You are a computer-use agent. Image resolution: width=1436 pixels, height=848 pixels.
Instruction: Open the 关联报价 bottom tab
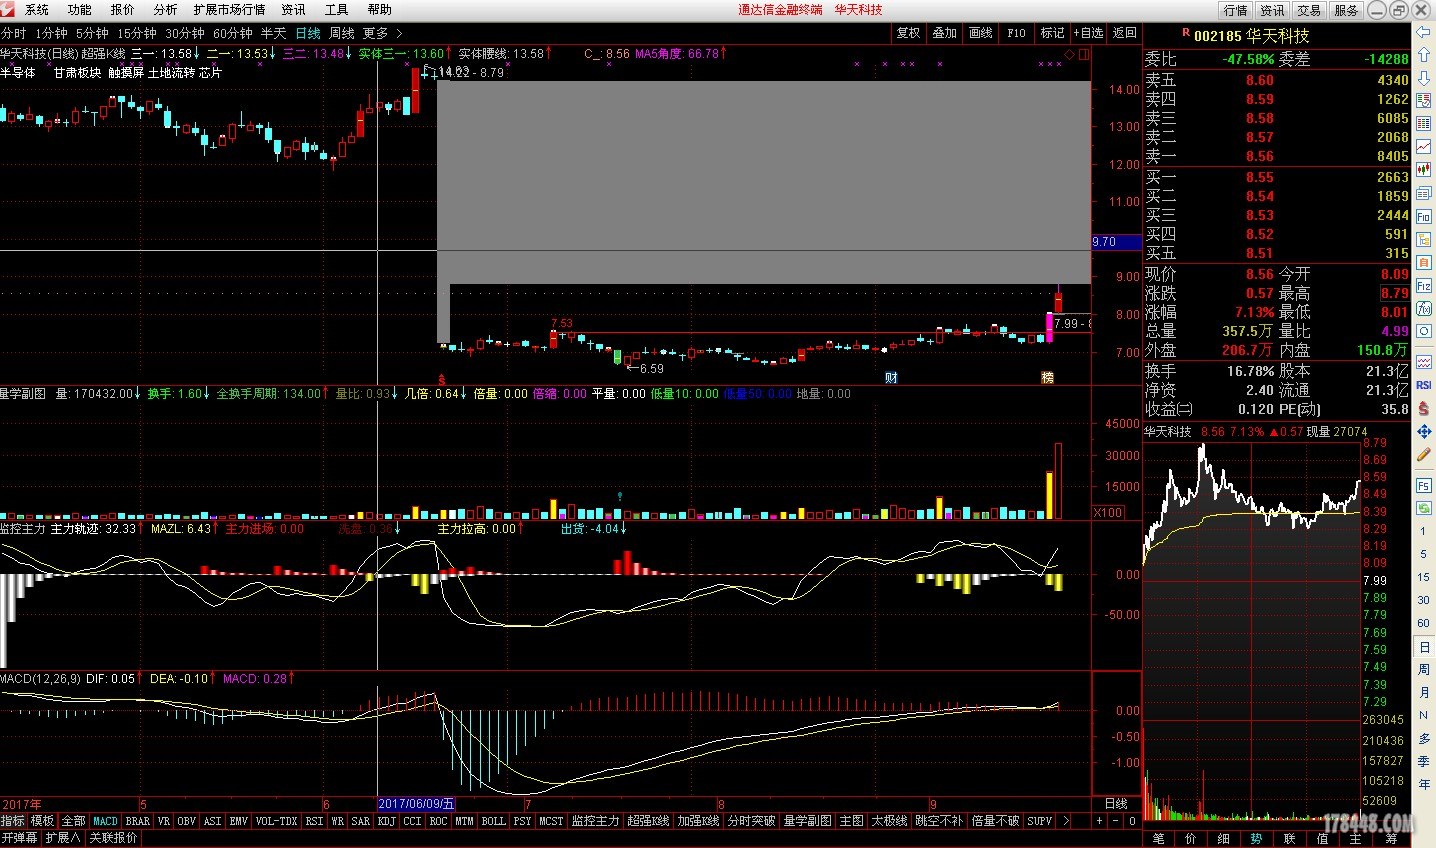[113, 838]
